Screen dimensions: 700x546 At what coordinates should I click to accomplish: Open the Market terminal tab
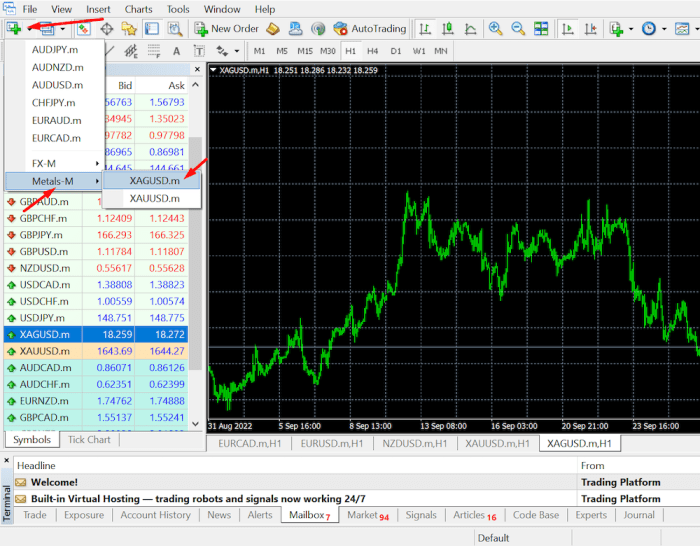368,515
